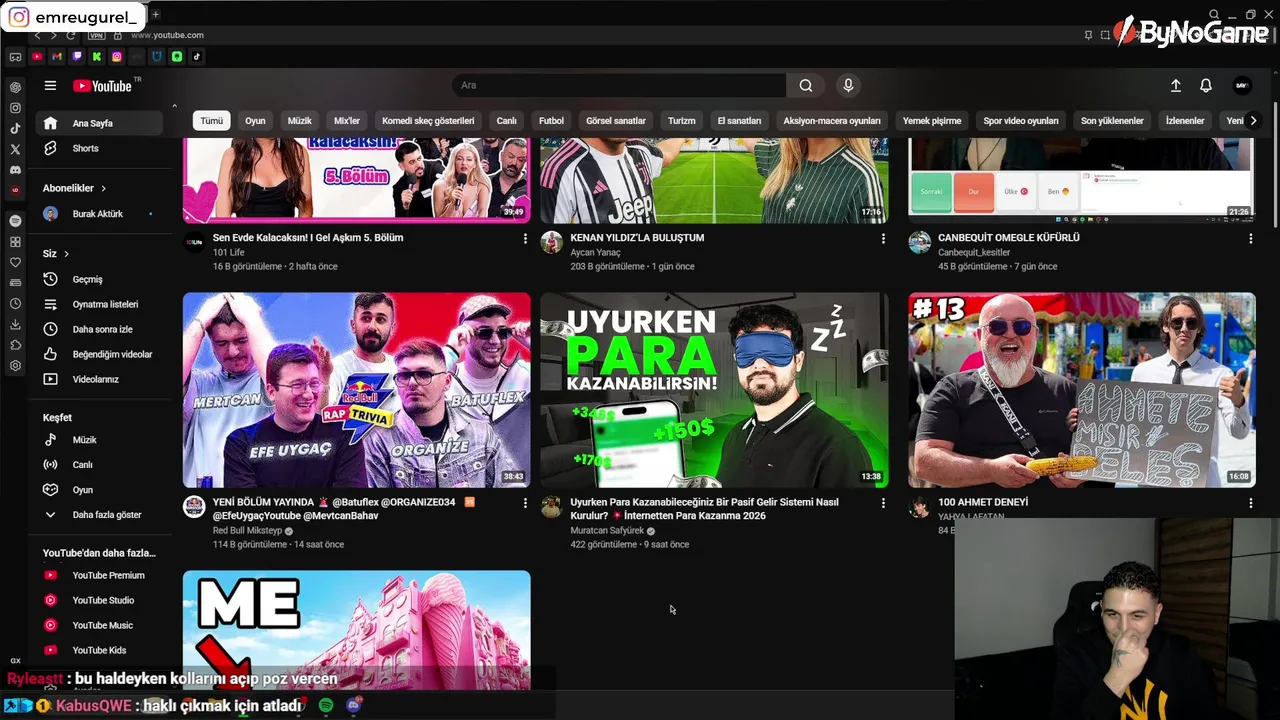Reload the page
Screen dimensions: 1280x720
pos(70,35)
